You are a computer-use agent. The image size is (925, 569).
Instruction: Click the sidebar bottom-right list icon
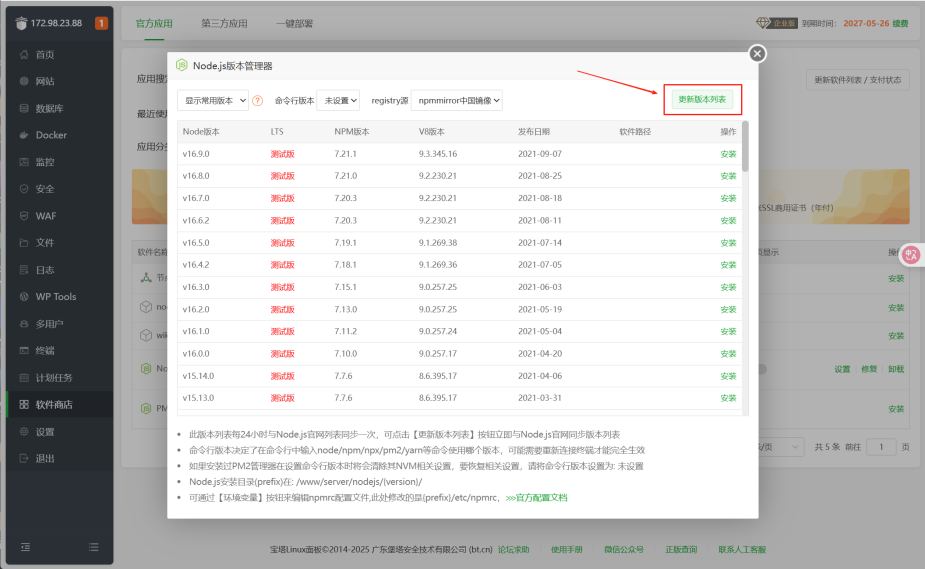click(x=93, y=547)
